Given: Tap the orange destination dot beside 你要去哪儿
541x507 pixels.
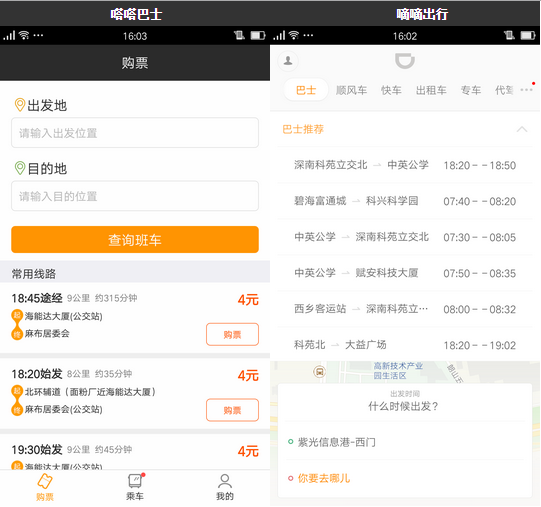Looking at the screenshot, I should (x=291, y=478).
